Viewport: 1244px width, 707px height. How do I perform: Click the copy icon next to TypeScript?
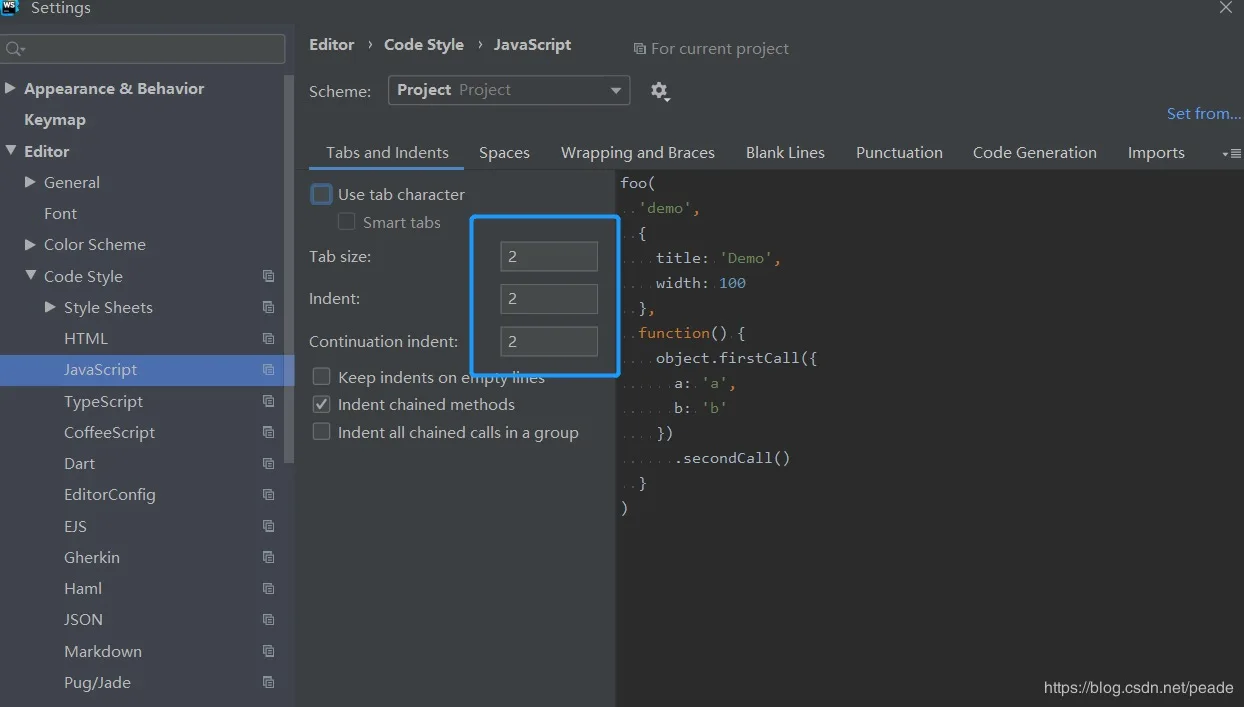coord(268,401)
